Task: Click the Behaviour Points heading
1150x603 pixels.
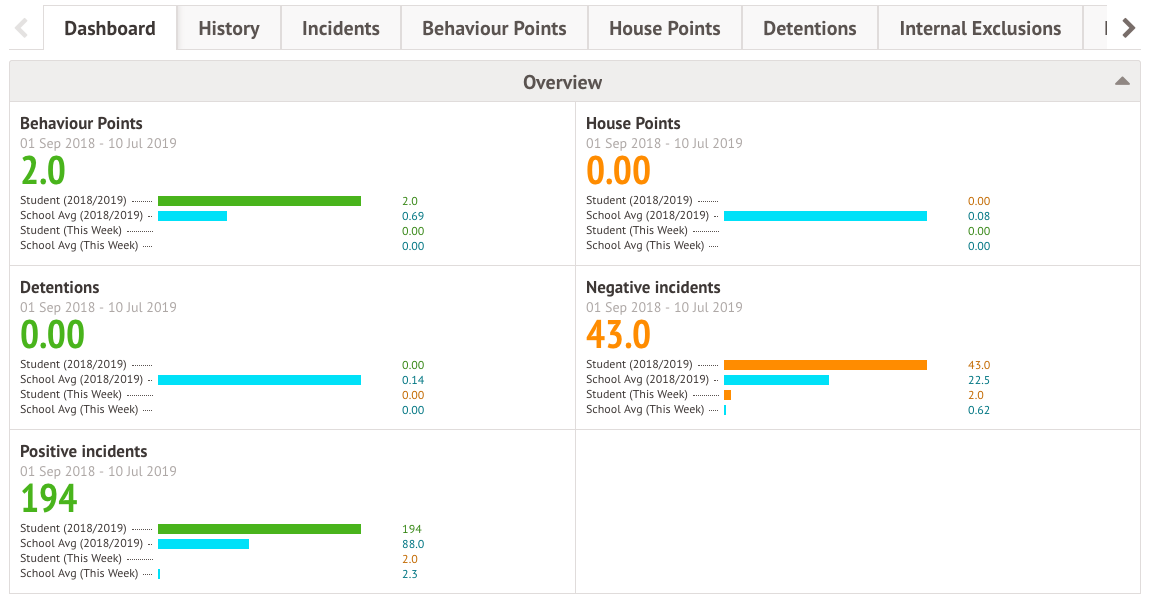Action: click(83, 123)
